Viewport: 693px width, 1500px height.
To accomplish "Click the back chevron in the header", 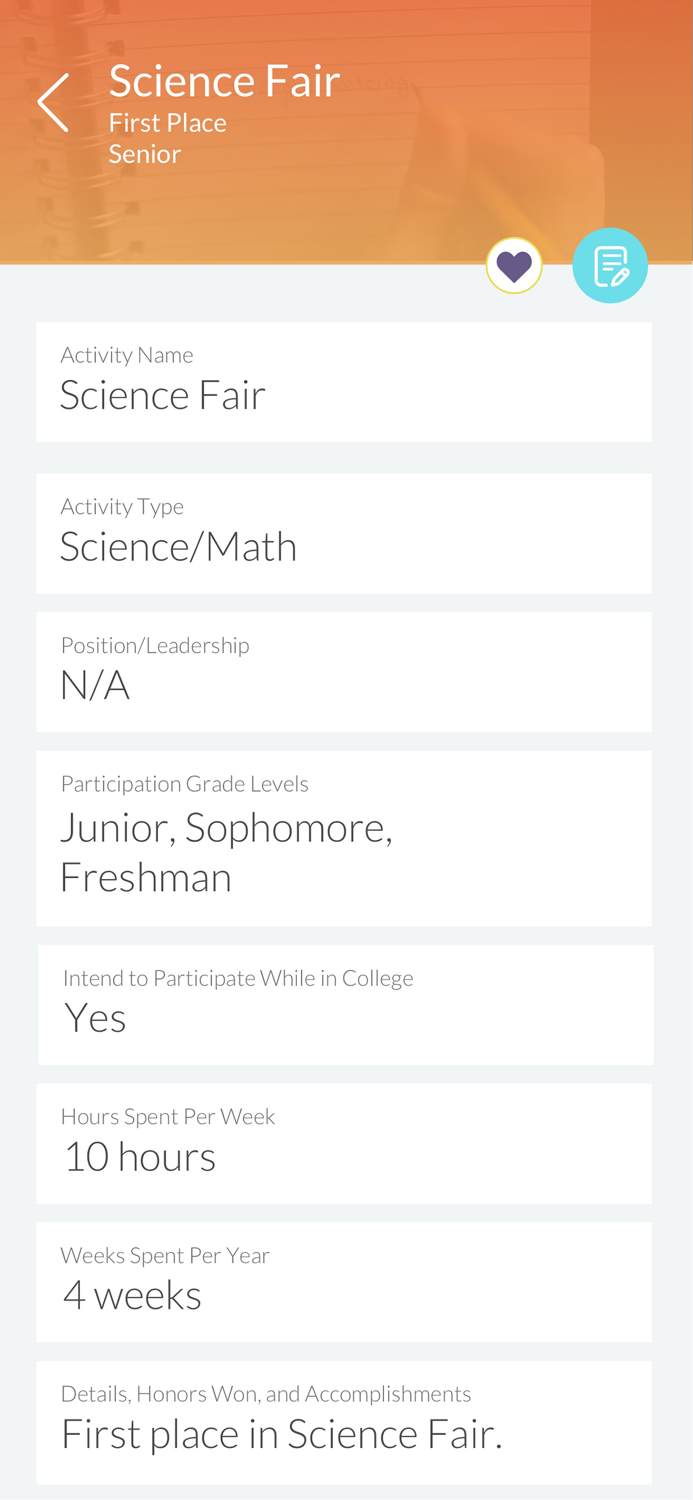I will pyautogui.click(x=52, y=98).
